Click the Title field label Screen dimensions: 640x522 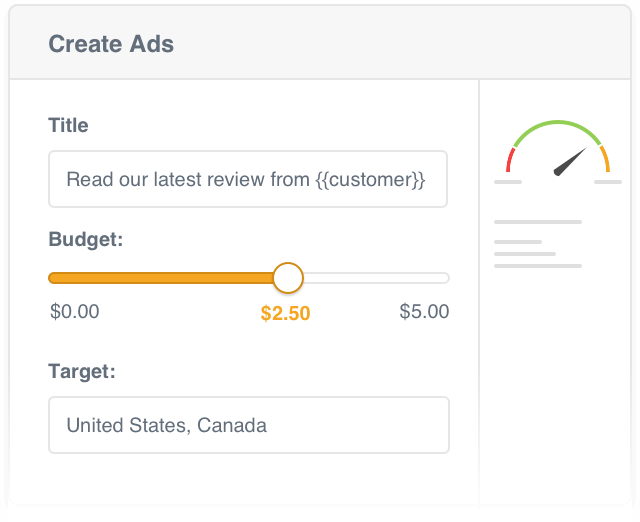coord(68,126)
